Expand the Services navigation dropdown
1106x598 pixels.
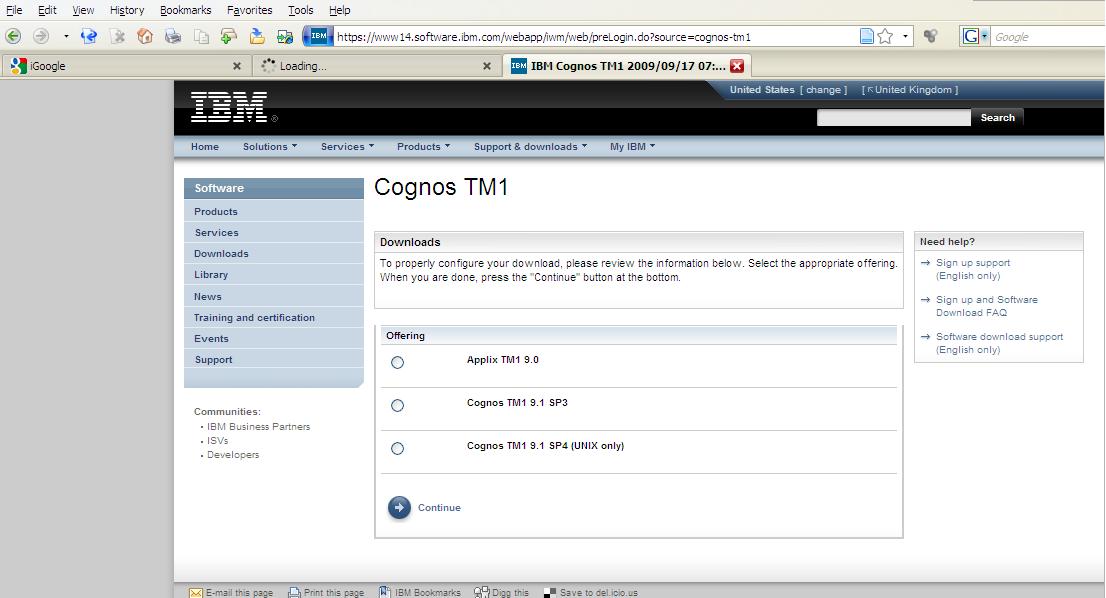pos(347,147)
